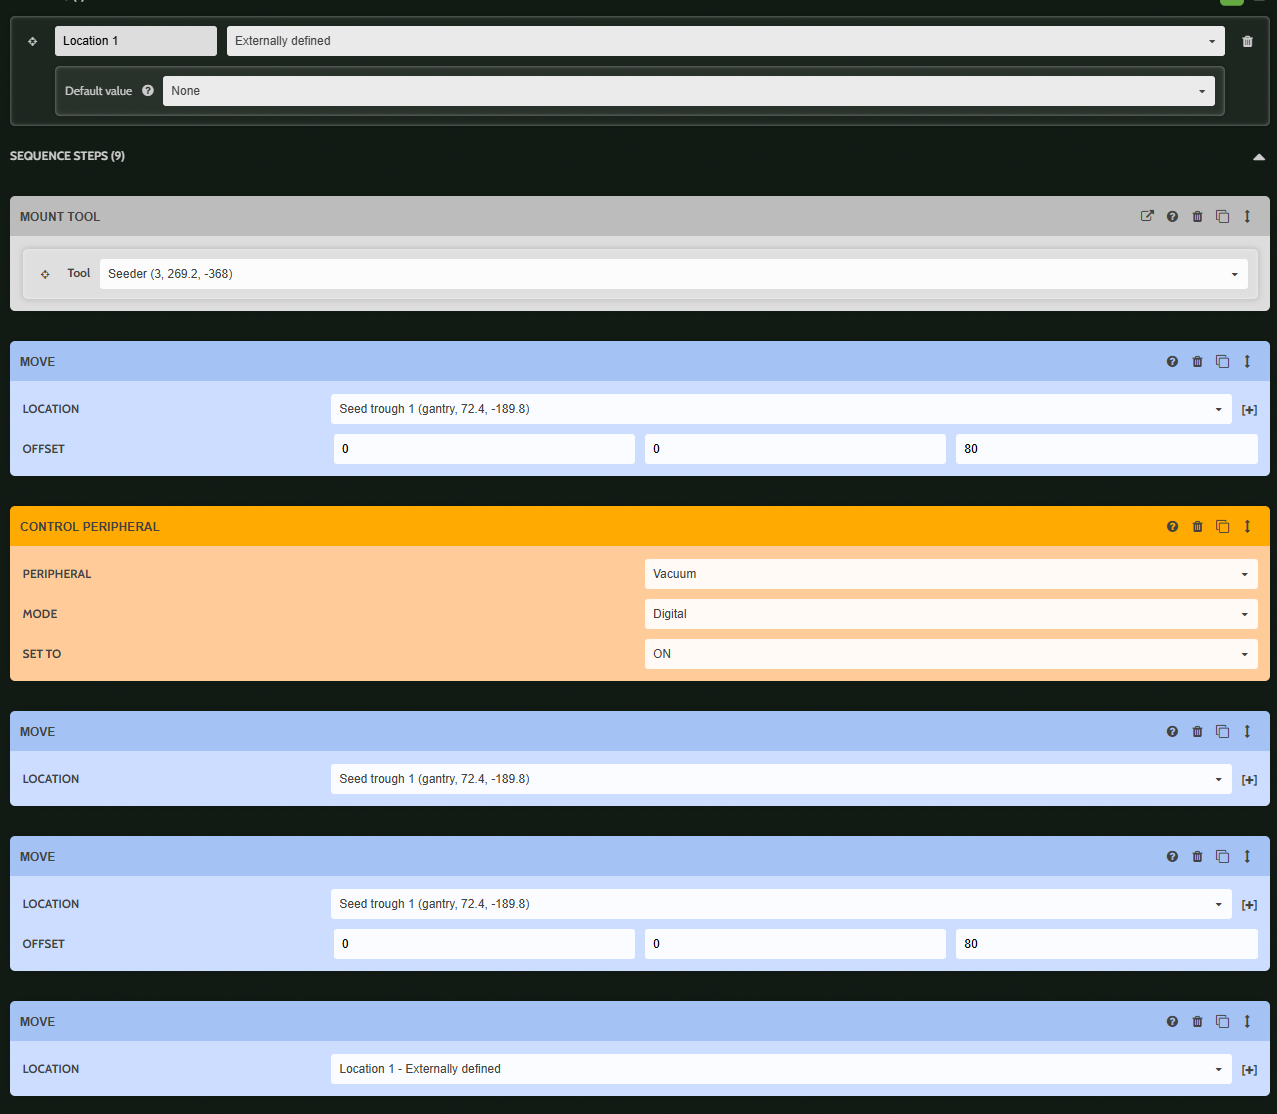Collapse the Sequence Steps section
1277x1114 pixels.
tap(1258, 157)
